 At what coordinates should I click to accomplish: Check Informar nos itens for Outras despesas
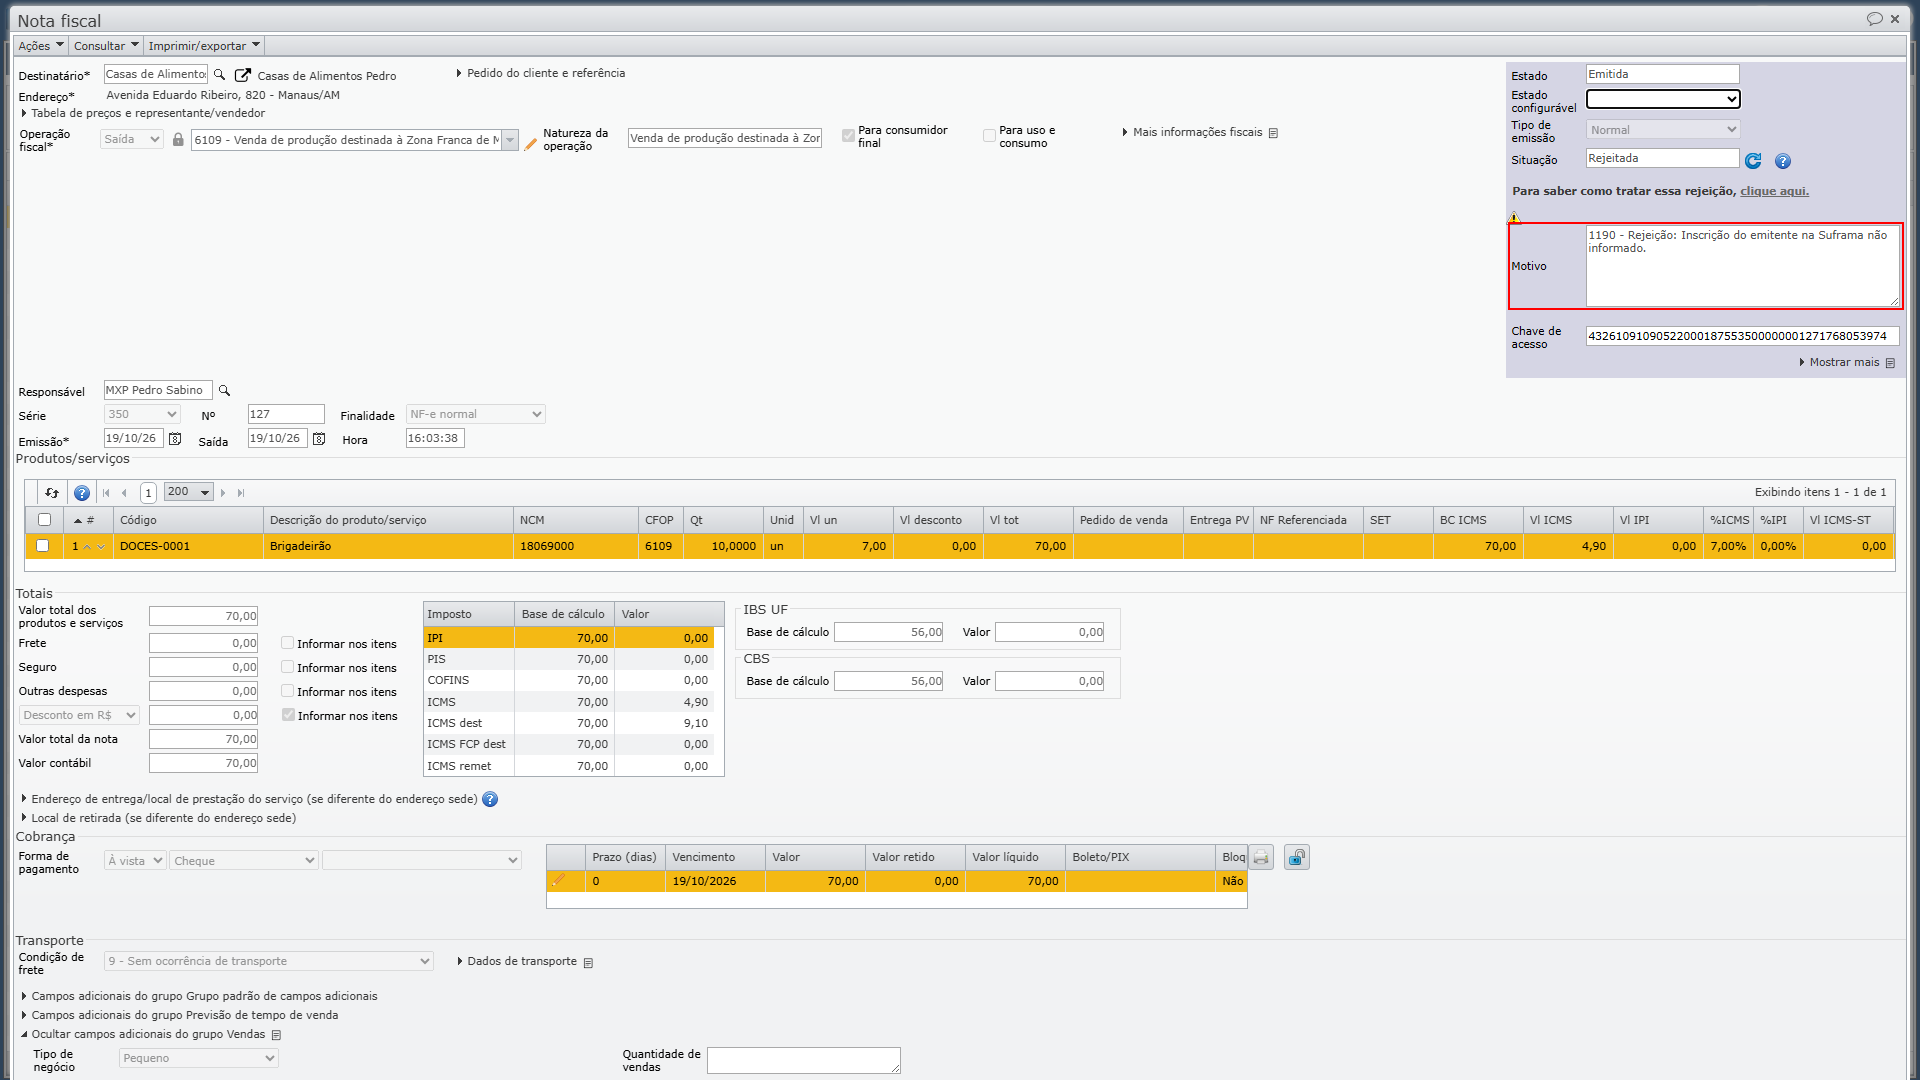pyautogui.click(x=287, y=691)
